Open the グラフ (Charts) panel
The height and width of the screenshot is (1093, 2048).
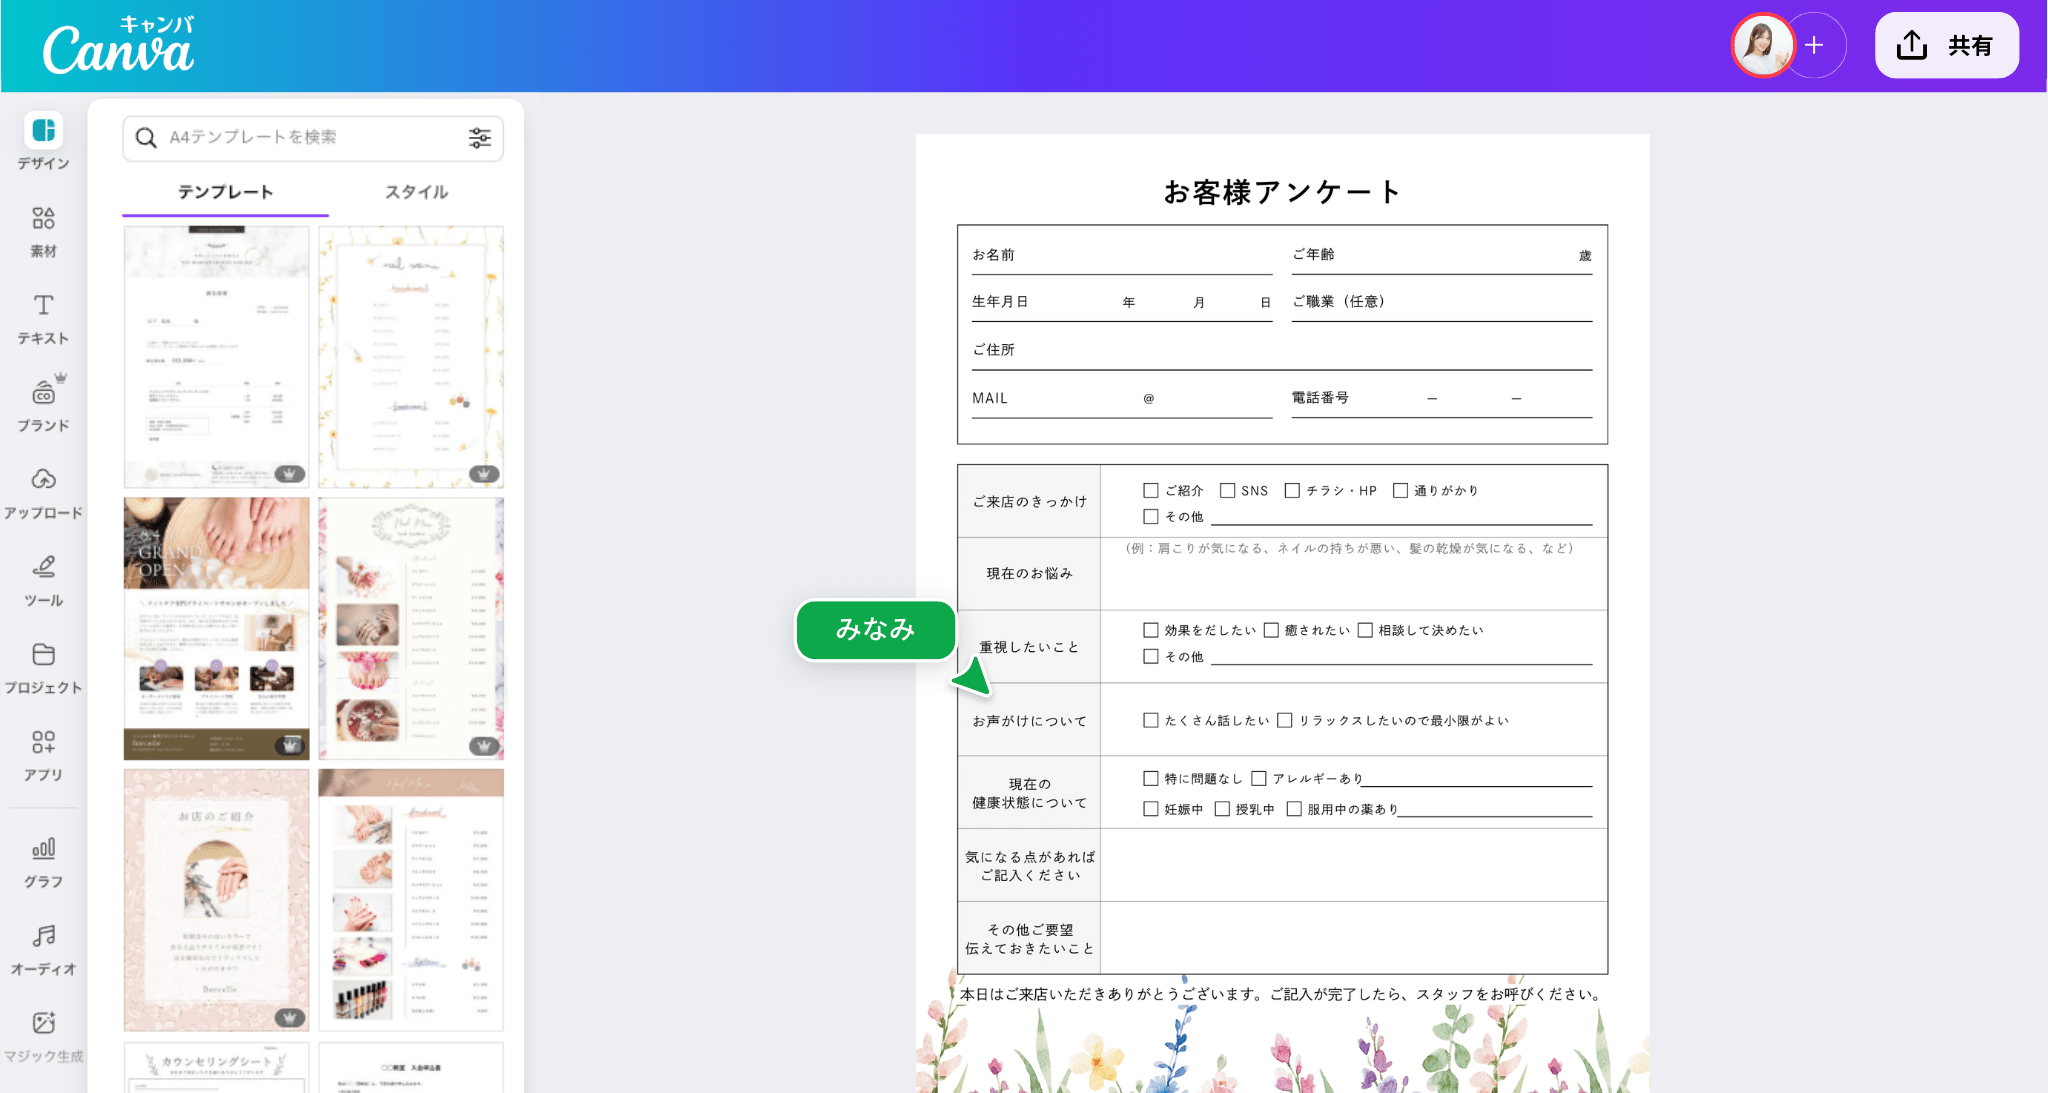pos(42,860)
